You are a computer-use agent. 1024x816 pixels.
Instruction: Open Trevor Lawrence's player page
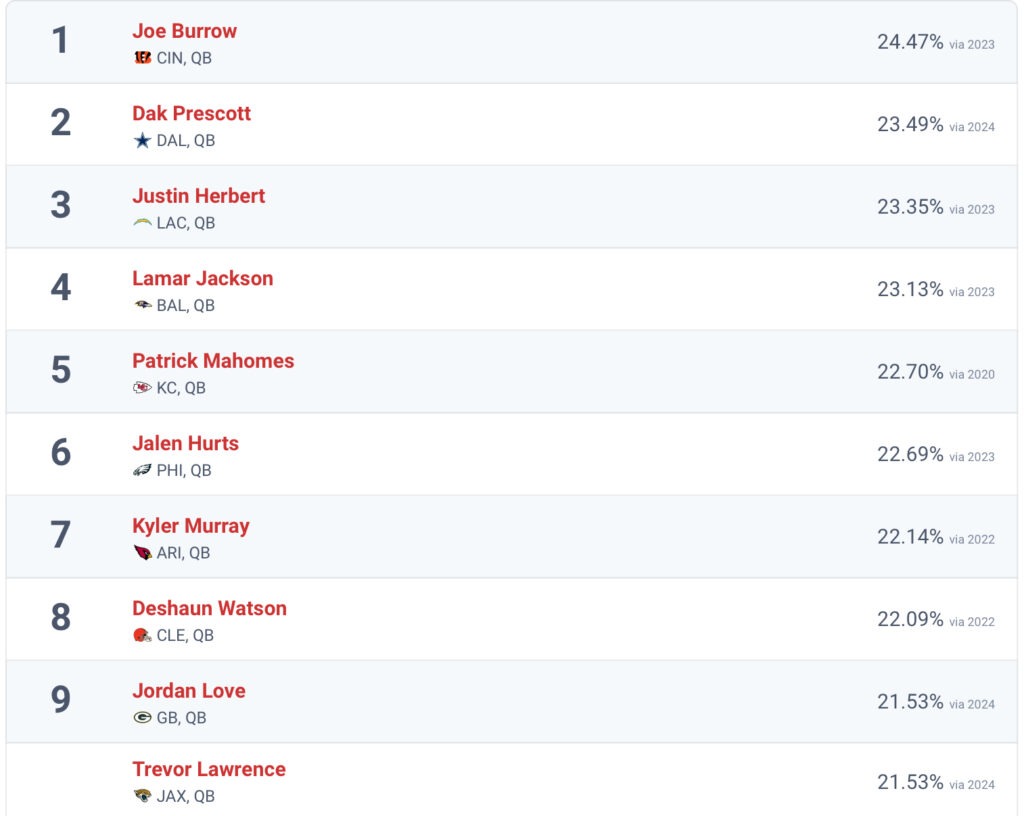208,769
